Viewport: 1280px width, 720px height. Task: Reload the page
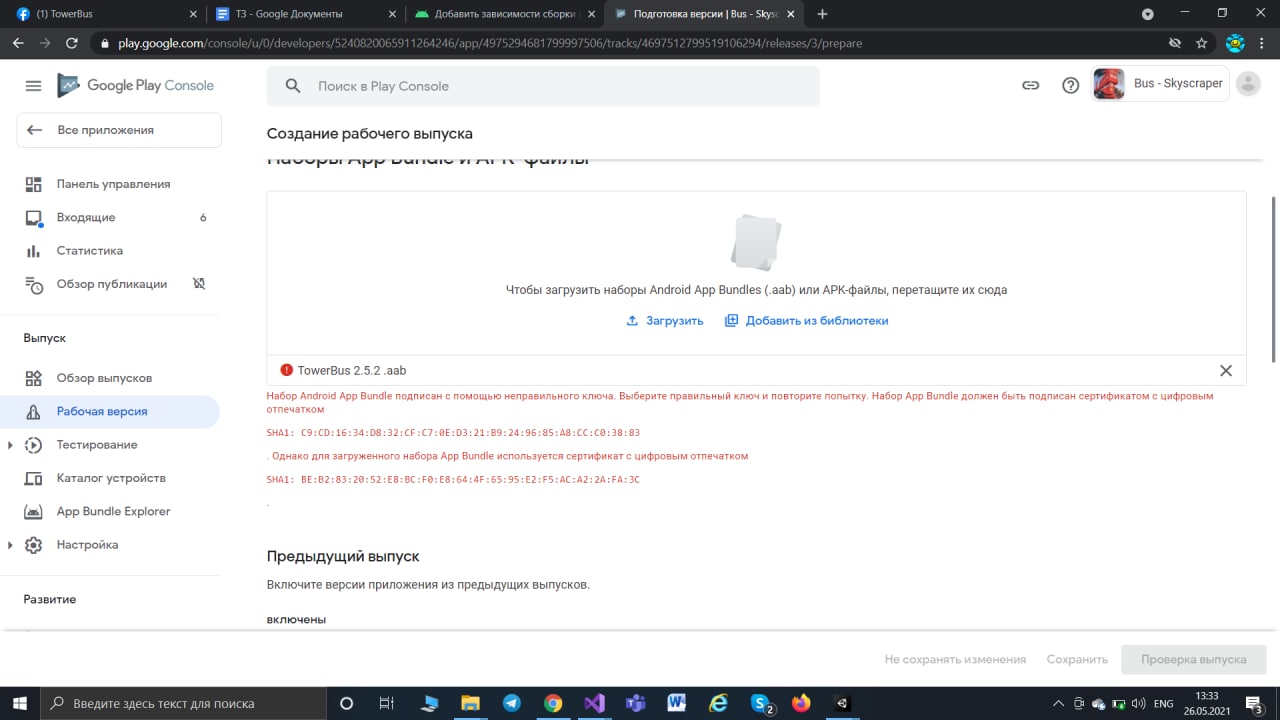coord(71,44)
